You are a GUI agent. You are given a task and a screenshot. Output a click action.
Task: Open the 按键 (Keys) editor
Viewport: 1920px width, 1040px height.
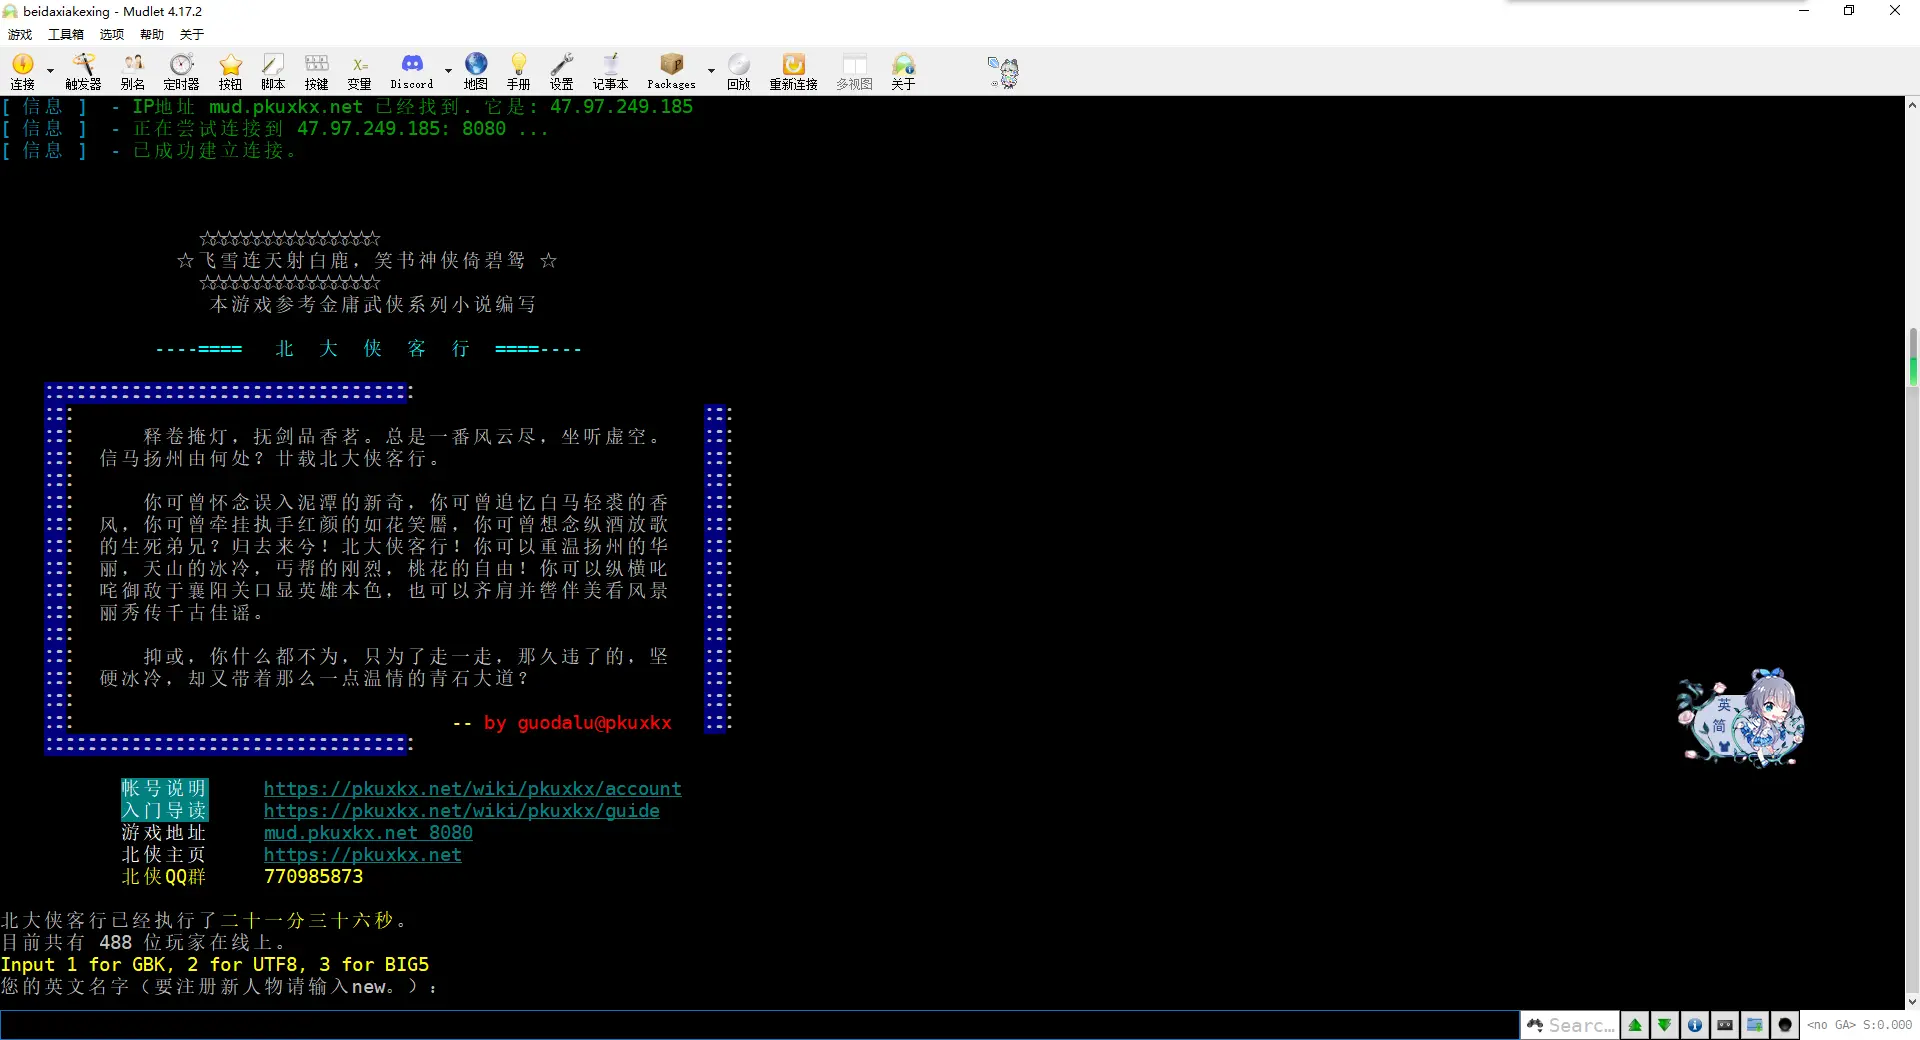(317, 72)
